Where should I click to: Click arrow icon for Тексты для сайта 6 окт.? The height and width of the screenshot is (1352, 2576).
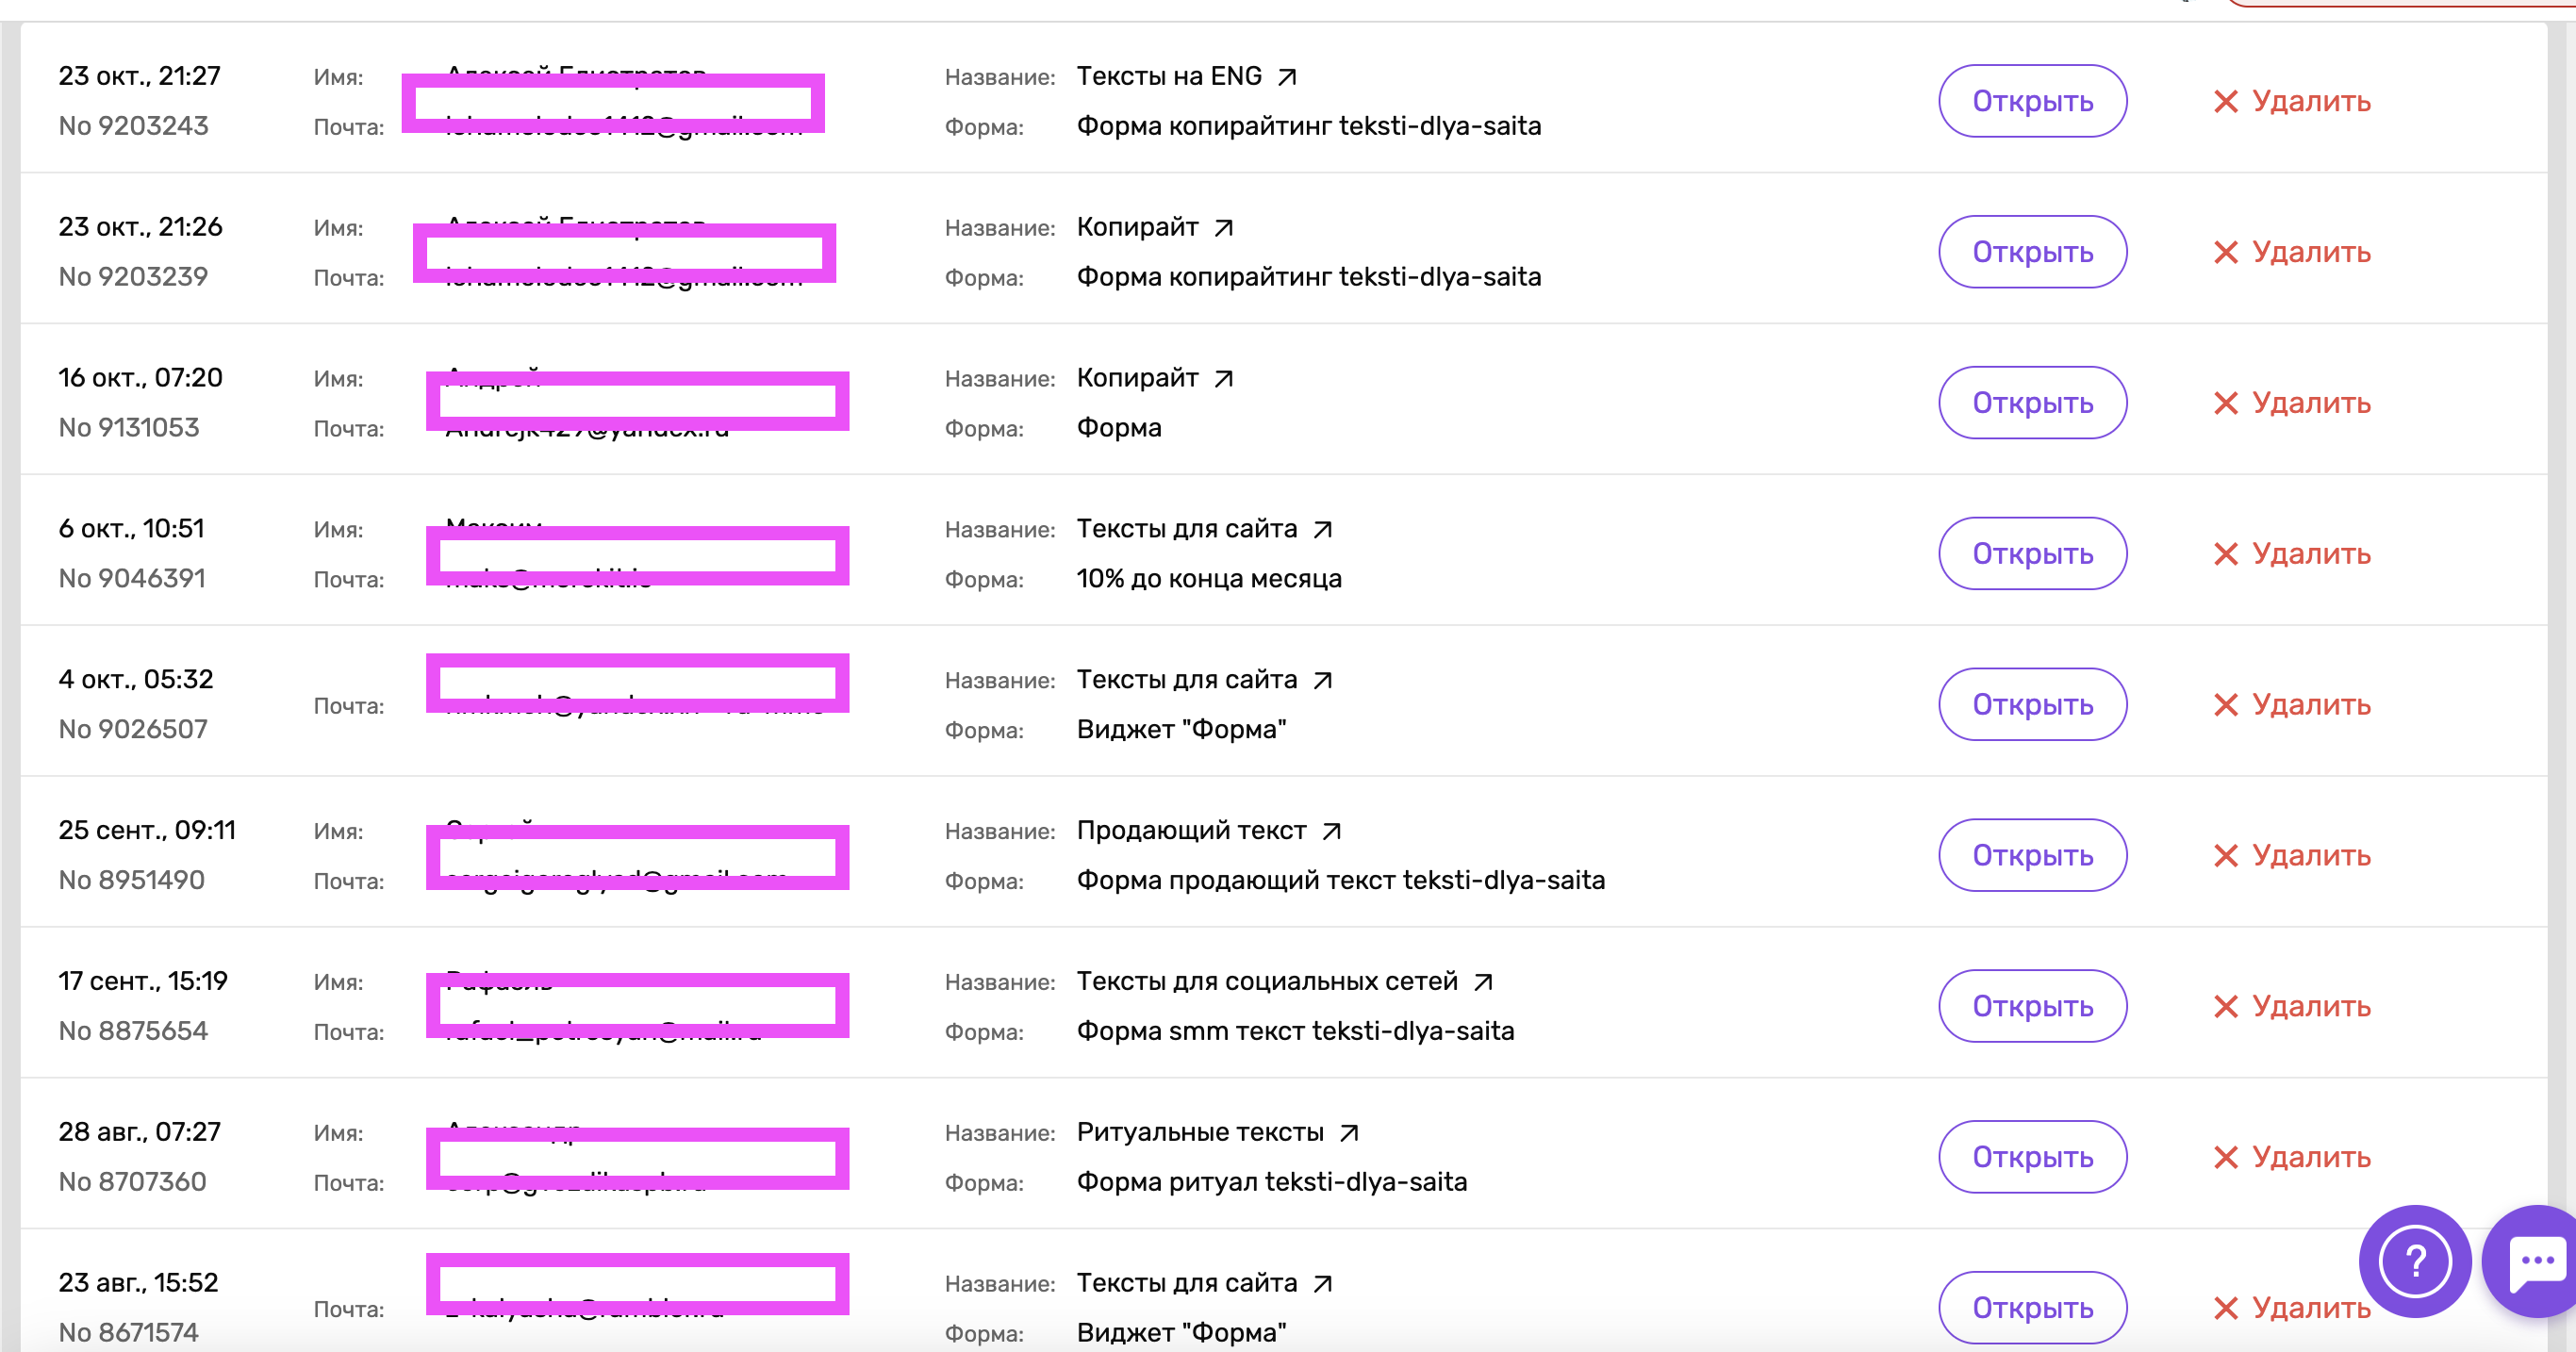(x=1322, y=529)
